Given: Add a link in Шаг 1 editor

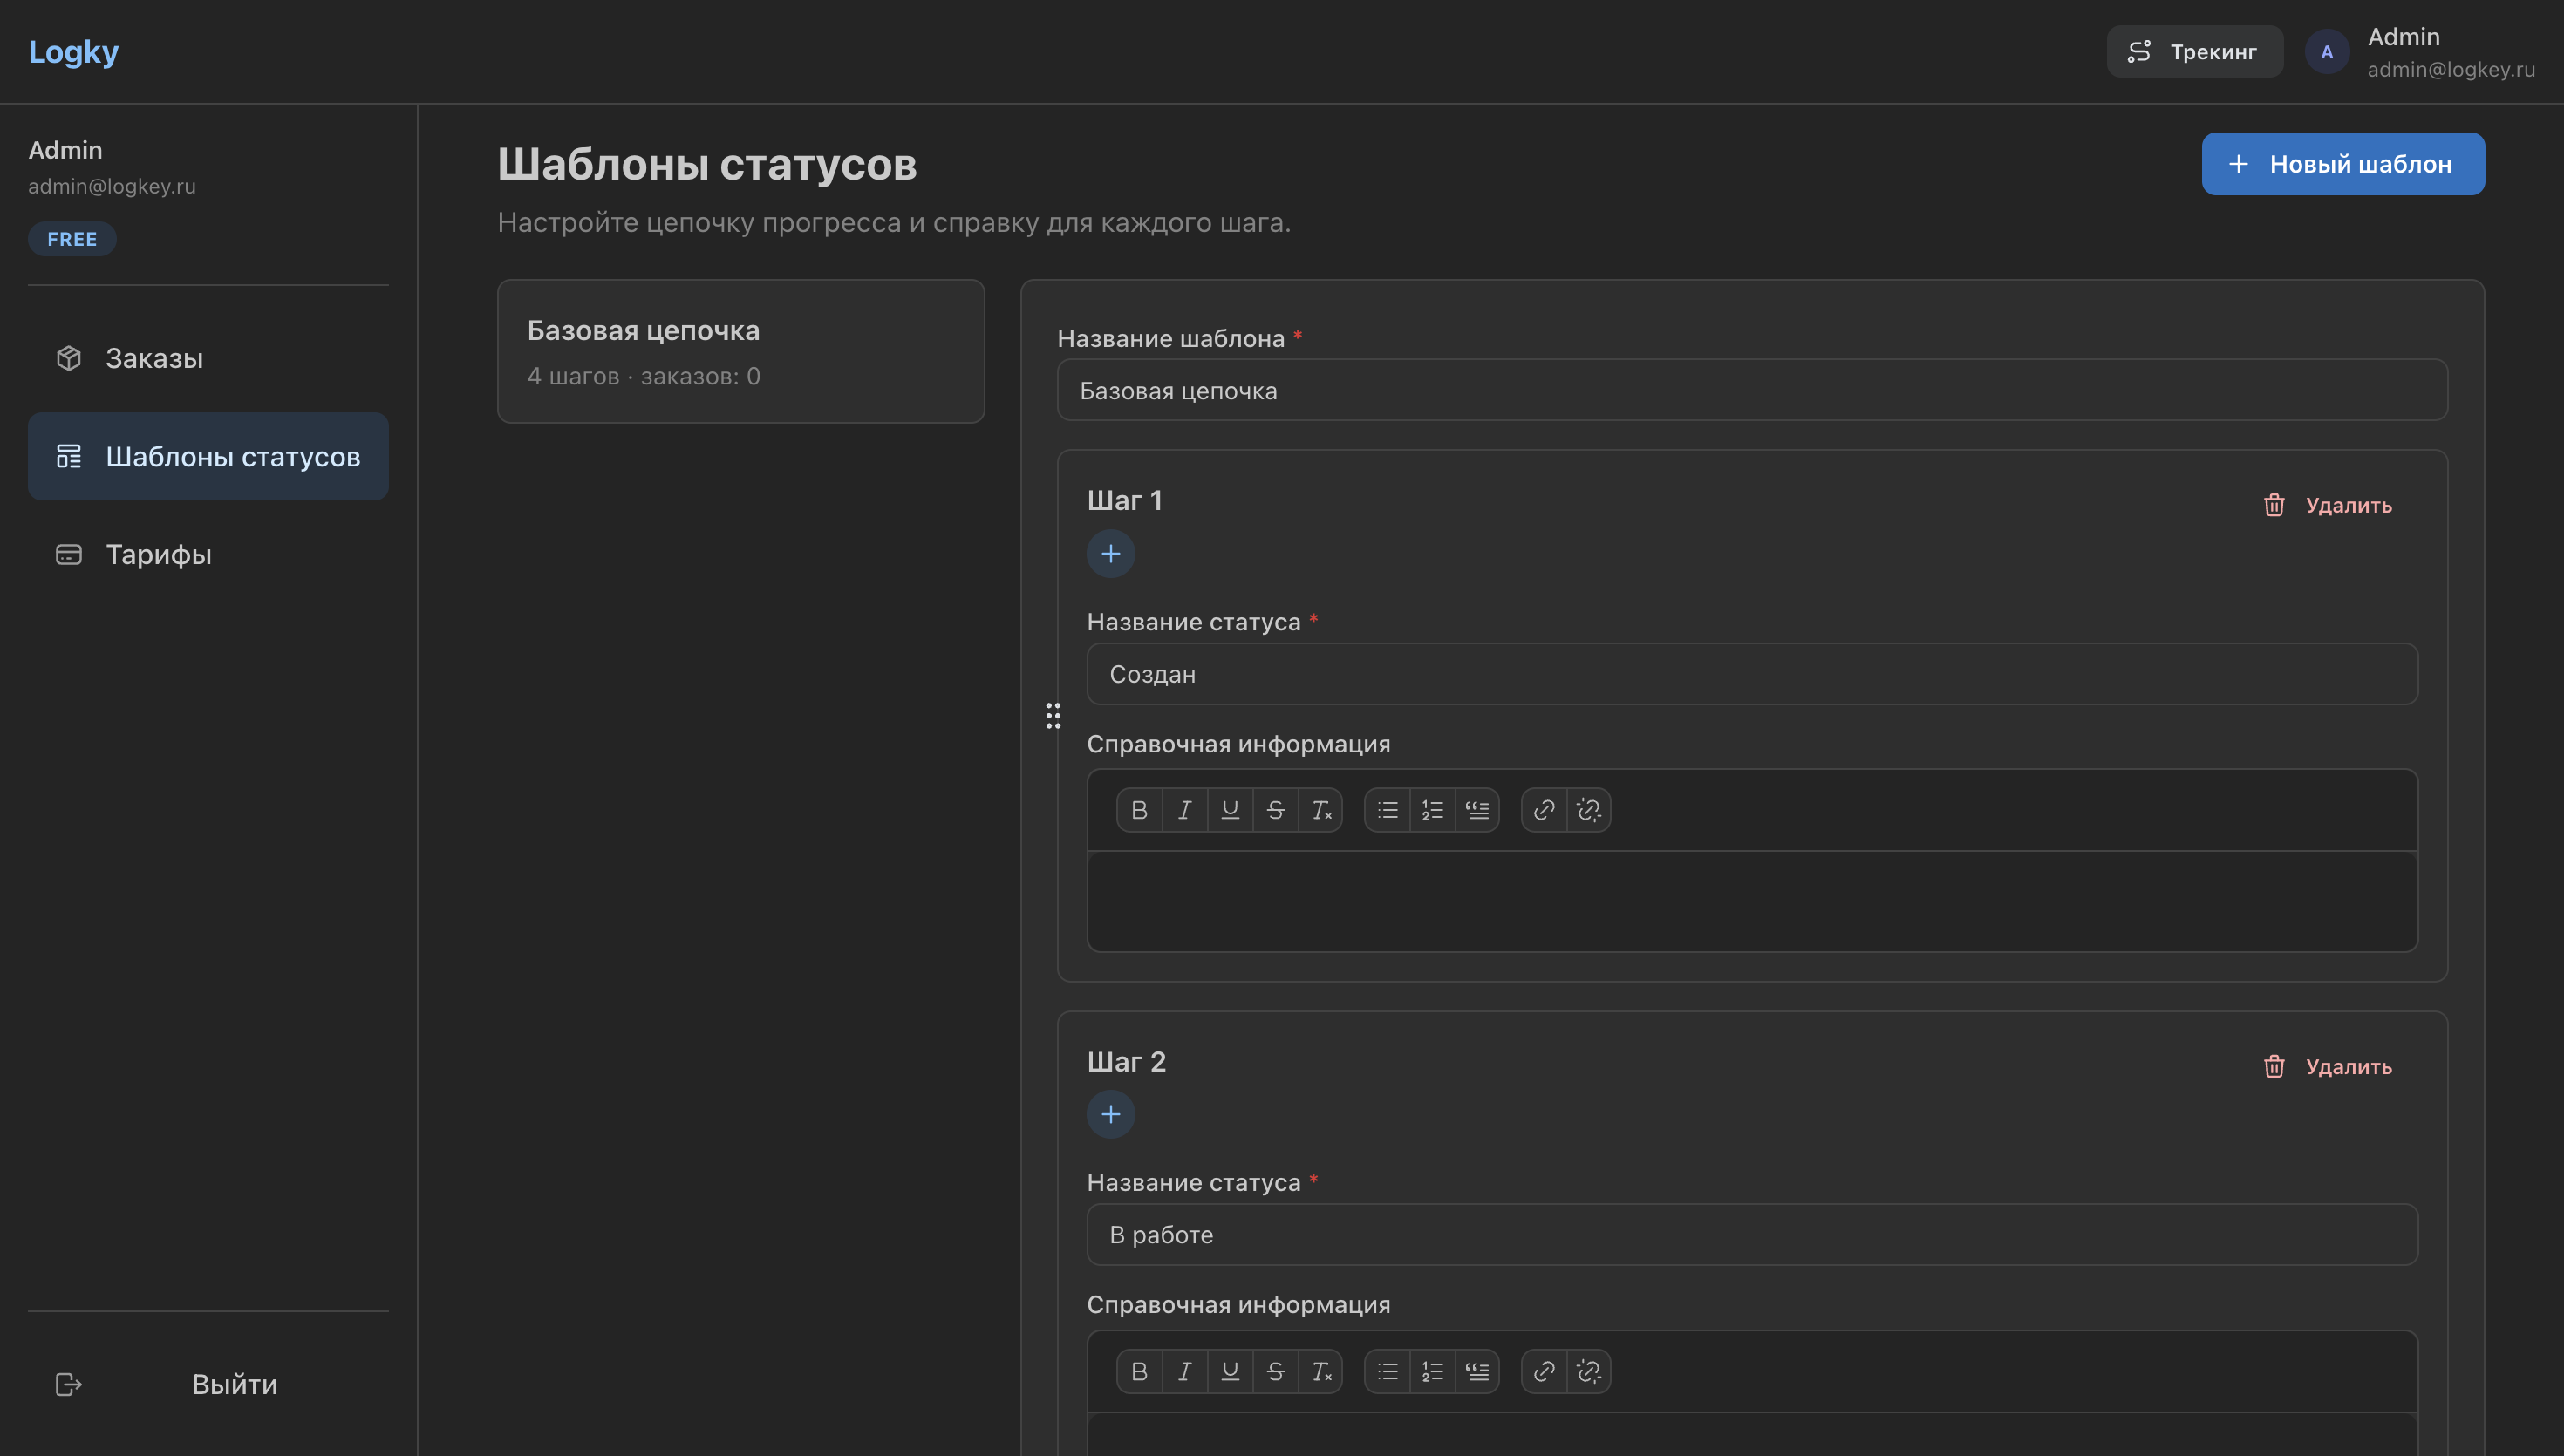Looking at the screenshot, I should [1544, 810].
